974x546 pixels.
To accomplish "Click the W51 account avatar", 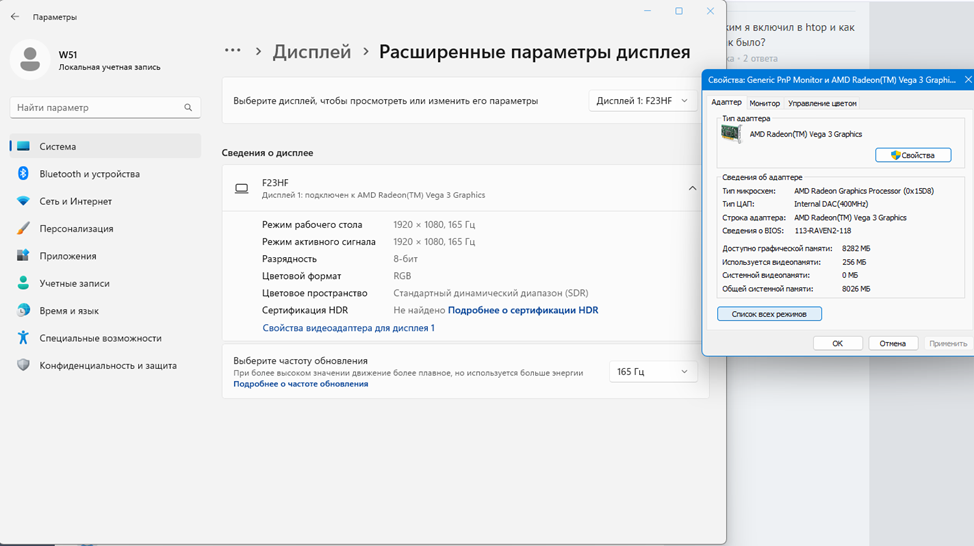I will tap(30, 60).
